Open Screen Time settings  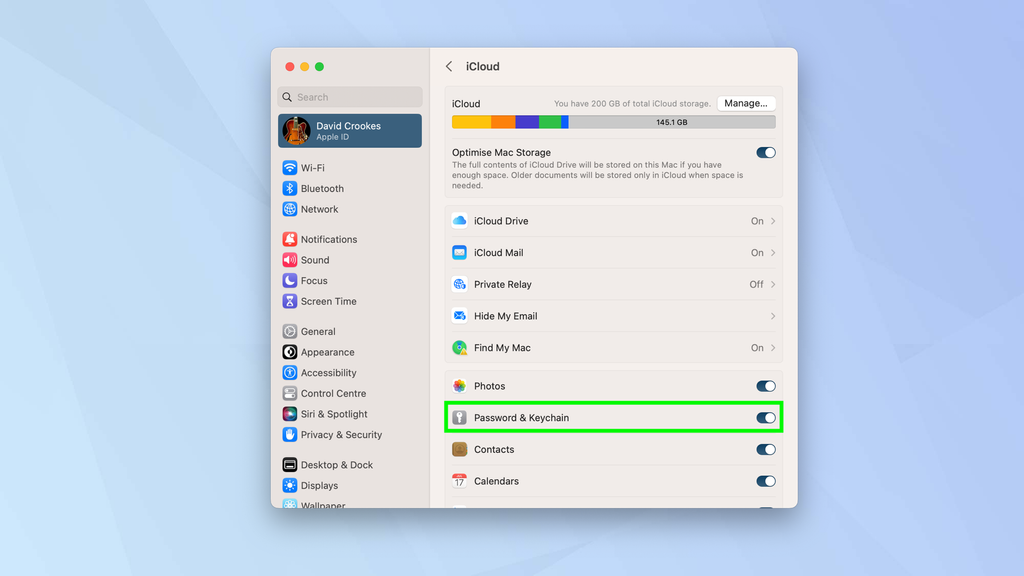pos(291,301)
